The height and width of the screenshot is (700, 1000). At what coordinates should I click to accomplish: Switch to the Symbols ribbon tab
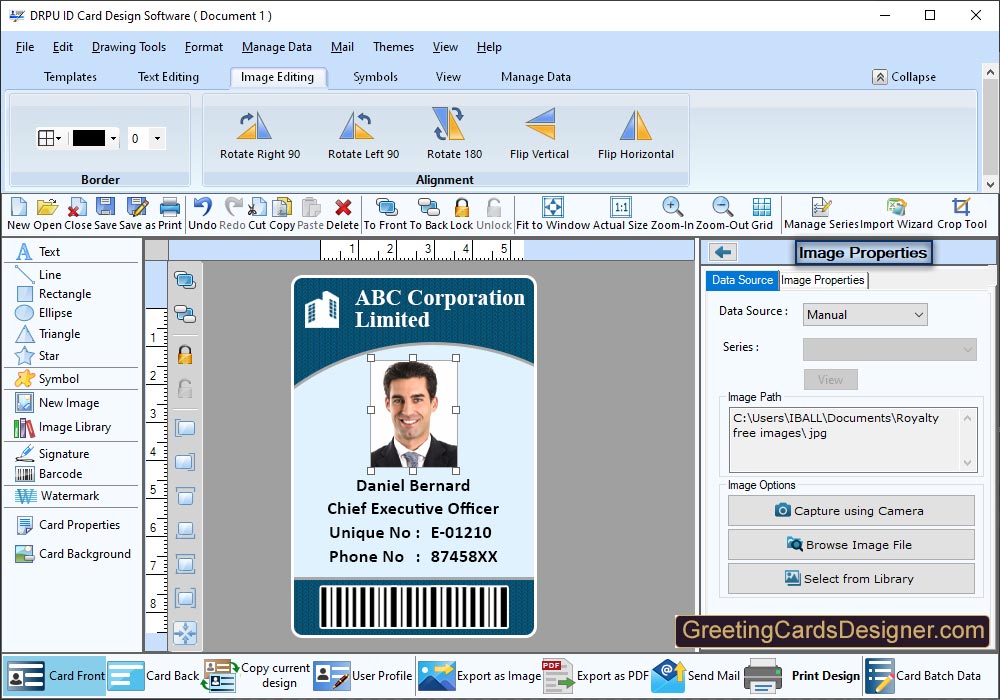coord(376,77)
